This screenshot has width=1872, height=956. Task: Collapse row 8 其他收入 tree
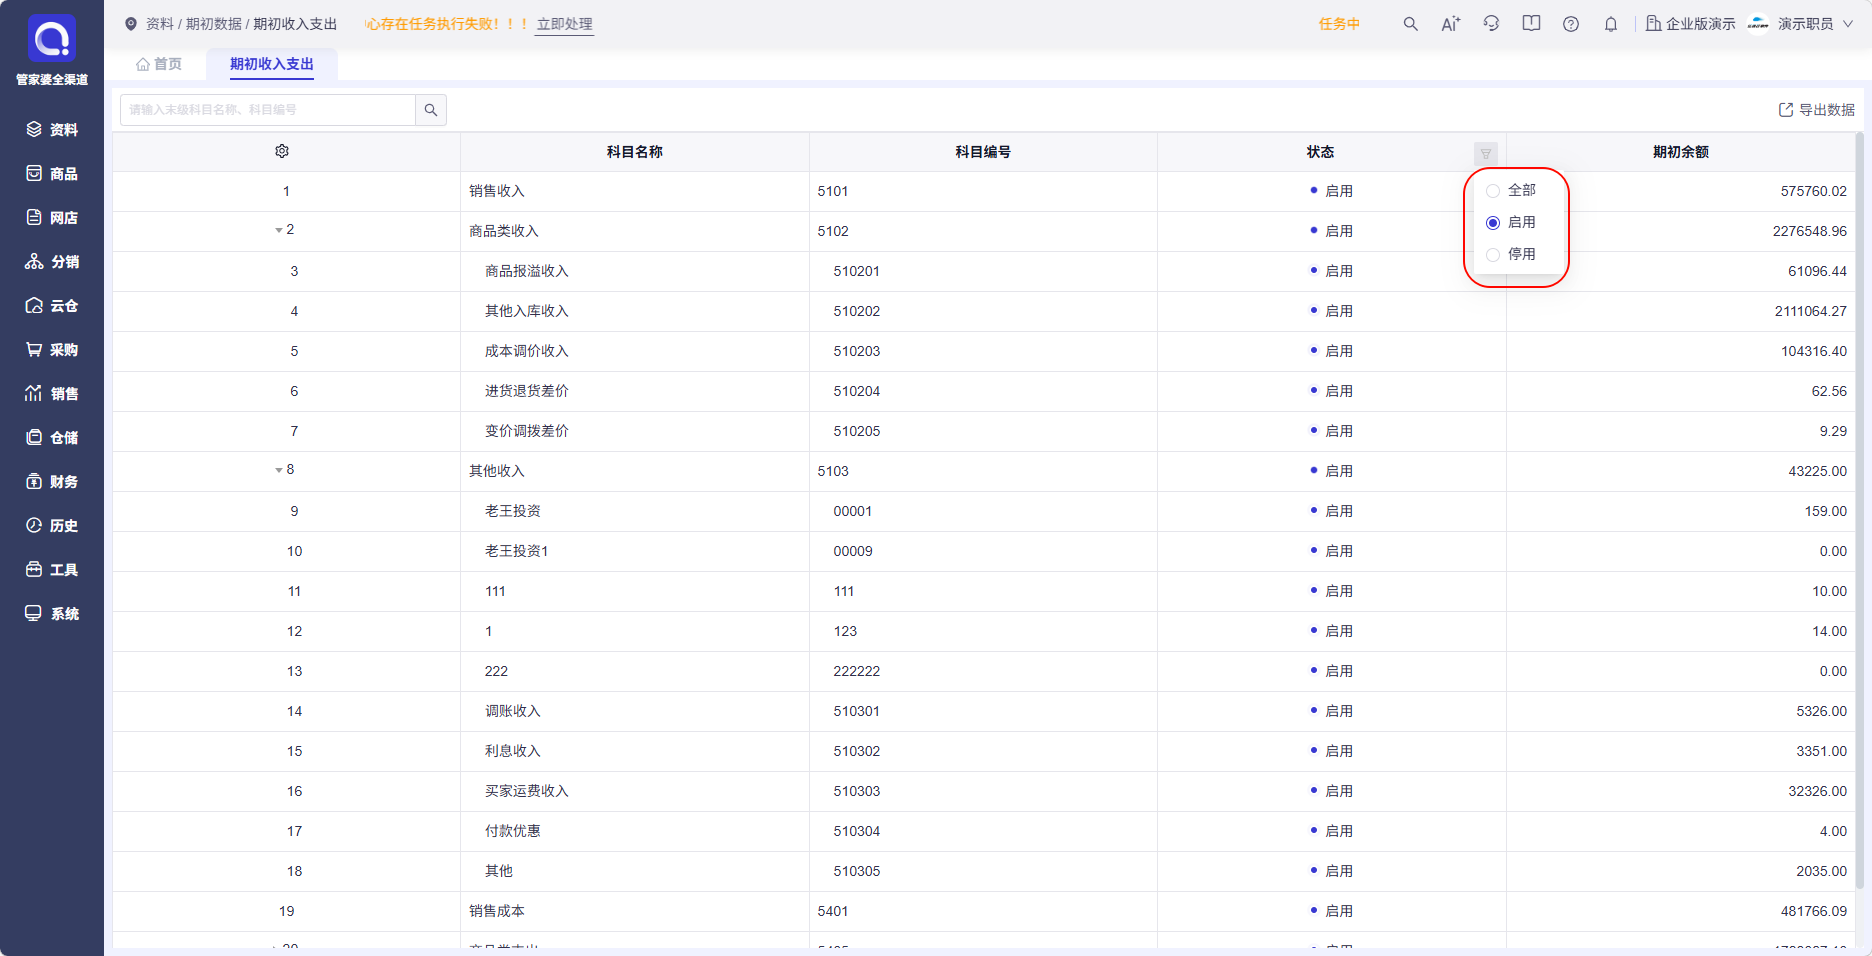click(279, 471)
